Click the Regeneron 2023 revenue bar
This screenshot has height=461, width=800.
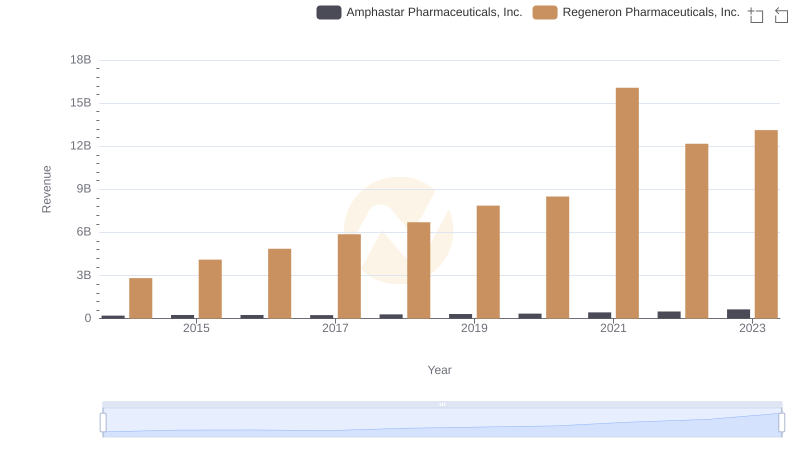point(766,224)
